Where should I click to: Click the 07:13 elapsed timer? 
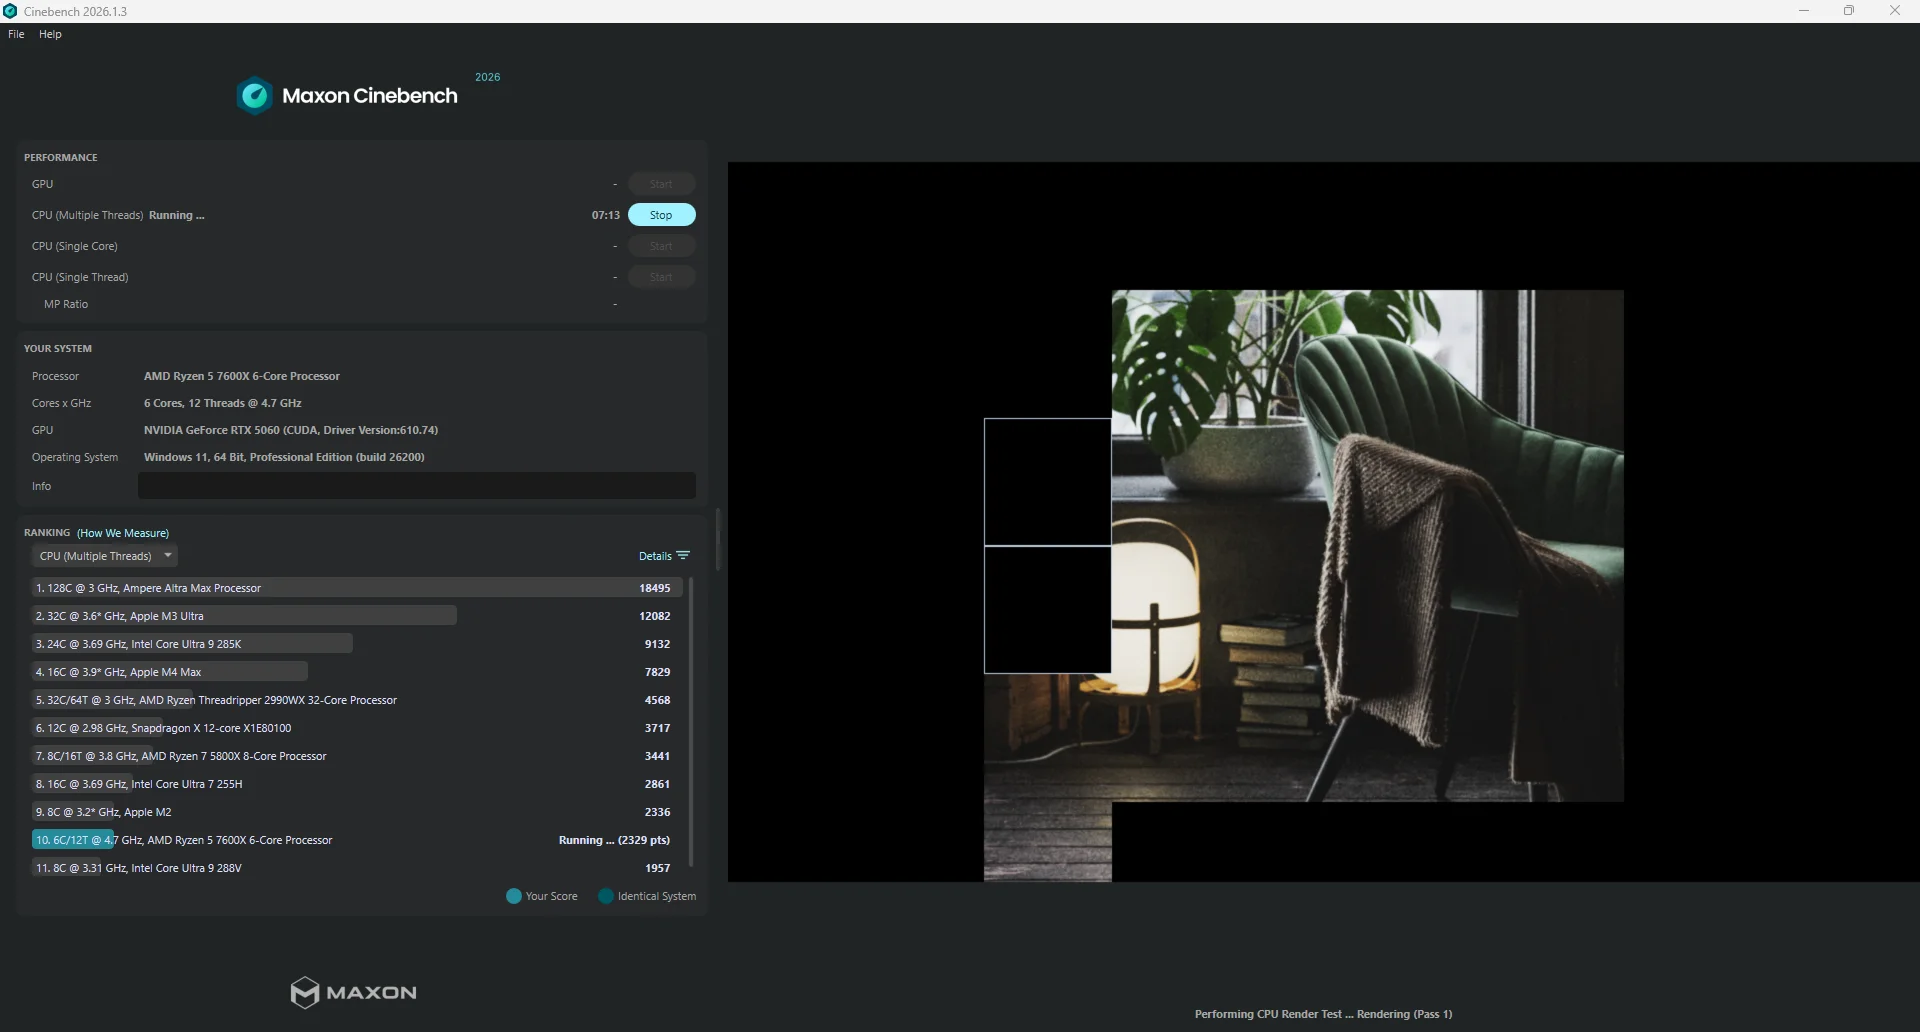(x=606, y=215)
